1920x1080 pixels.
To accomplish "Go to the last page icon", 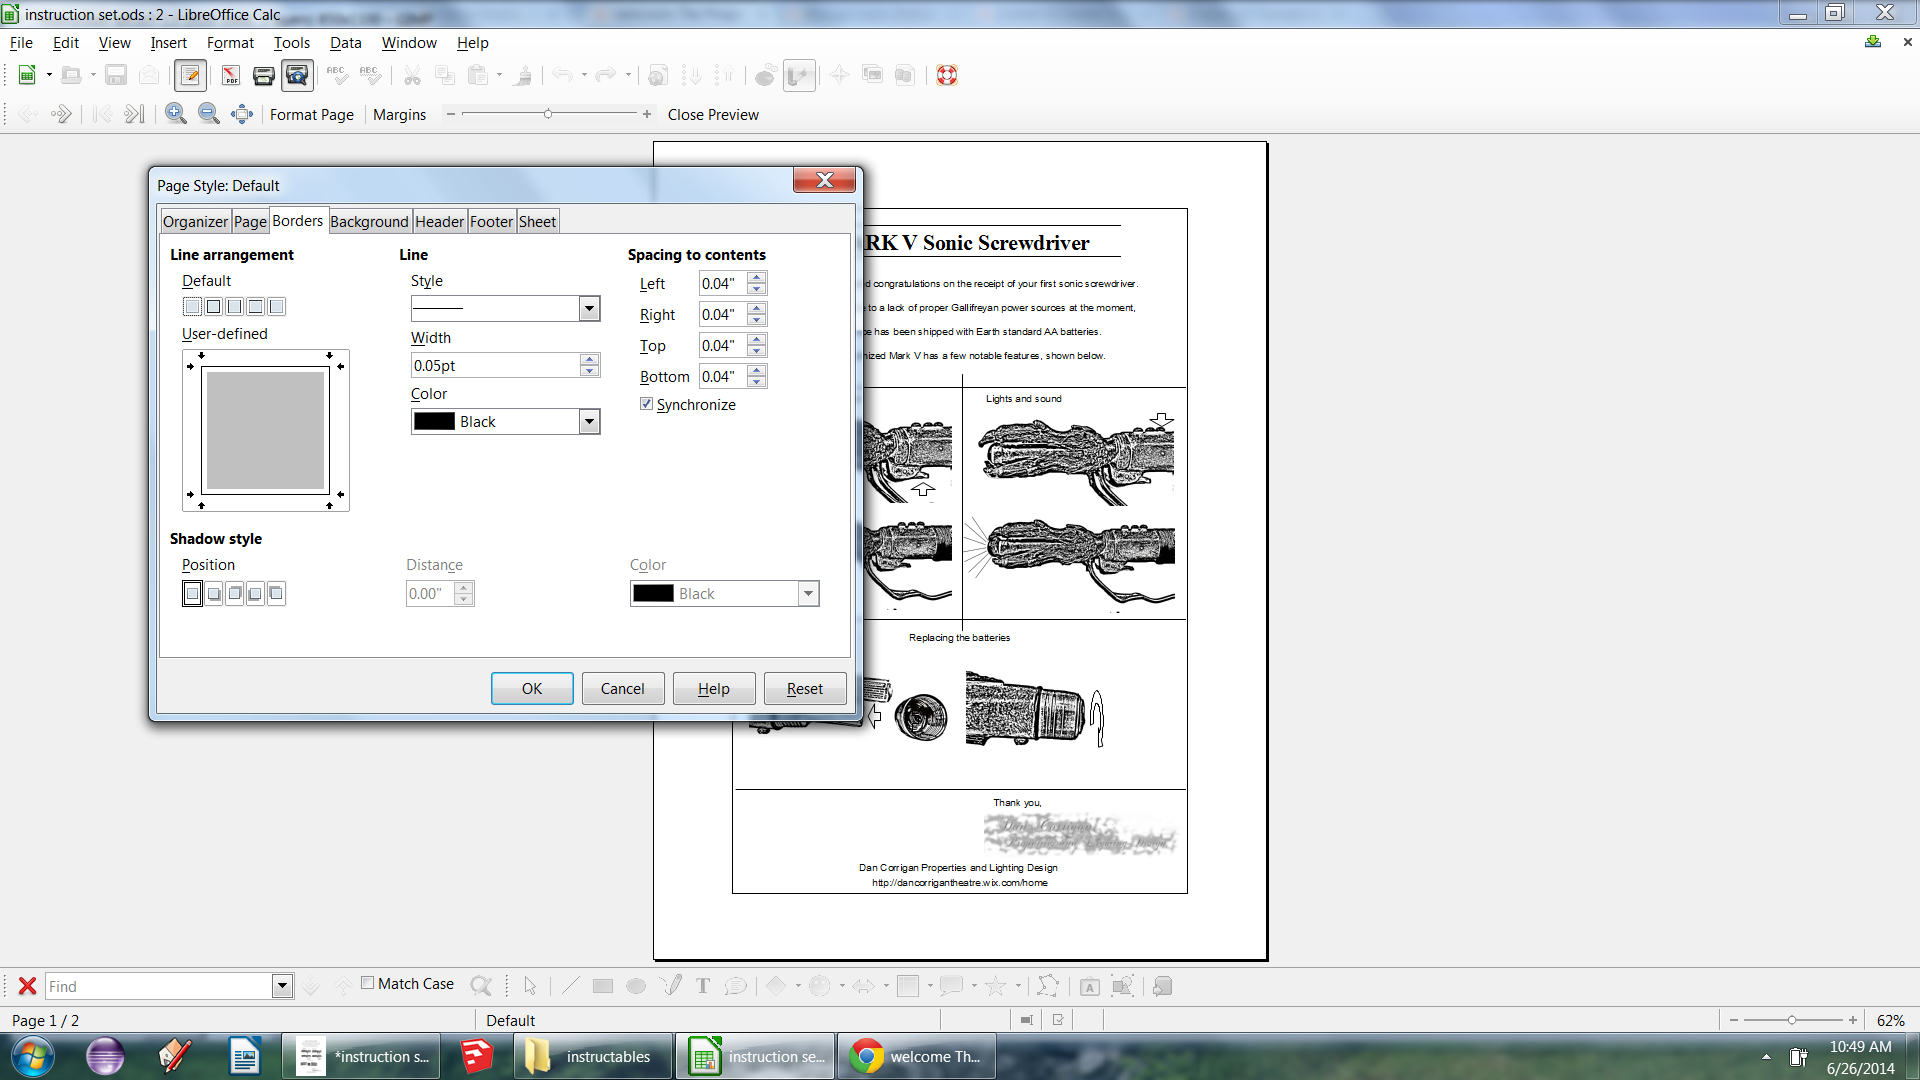I will coord(134,114).
